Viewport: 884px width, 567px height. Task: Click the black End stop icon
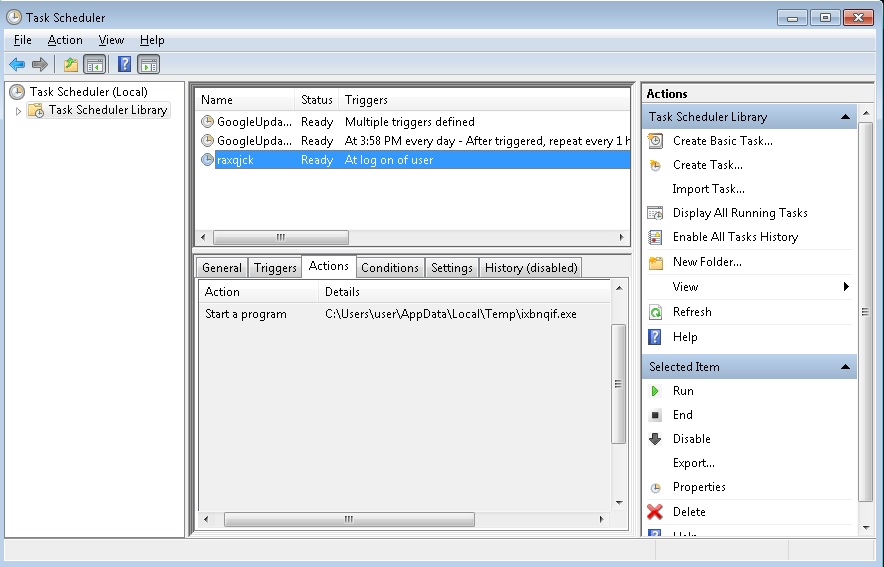click(655, 415)
